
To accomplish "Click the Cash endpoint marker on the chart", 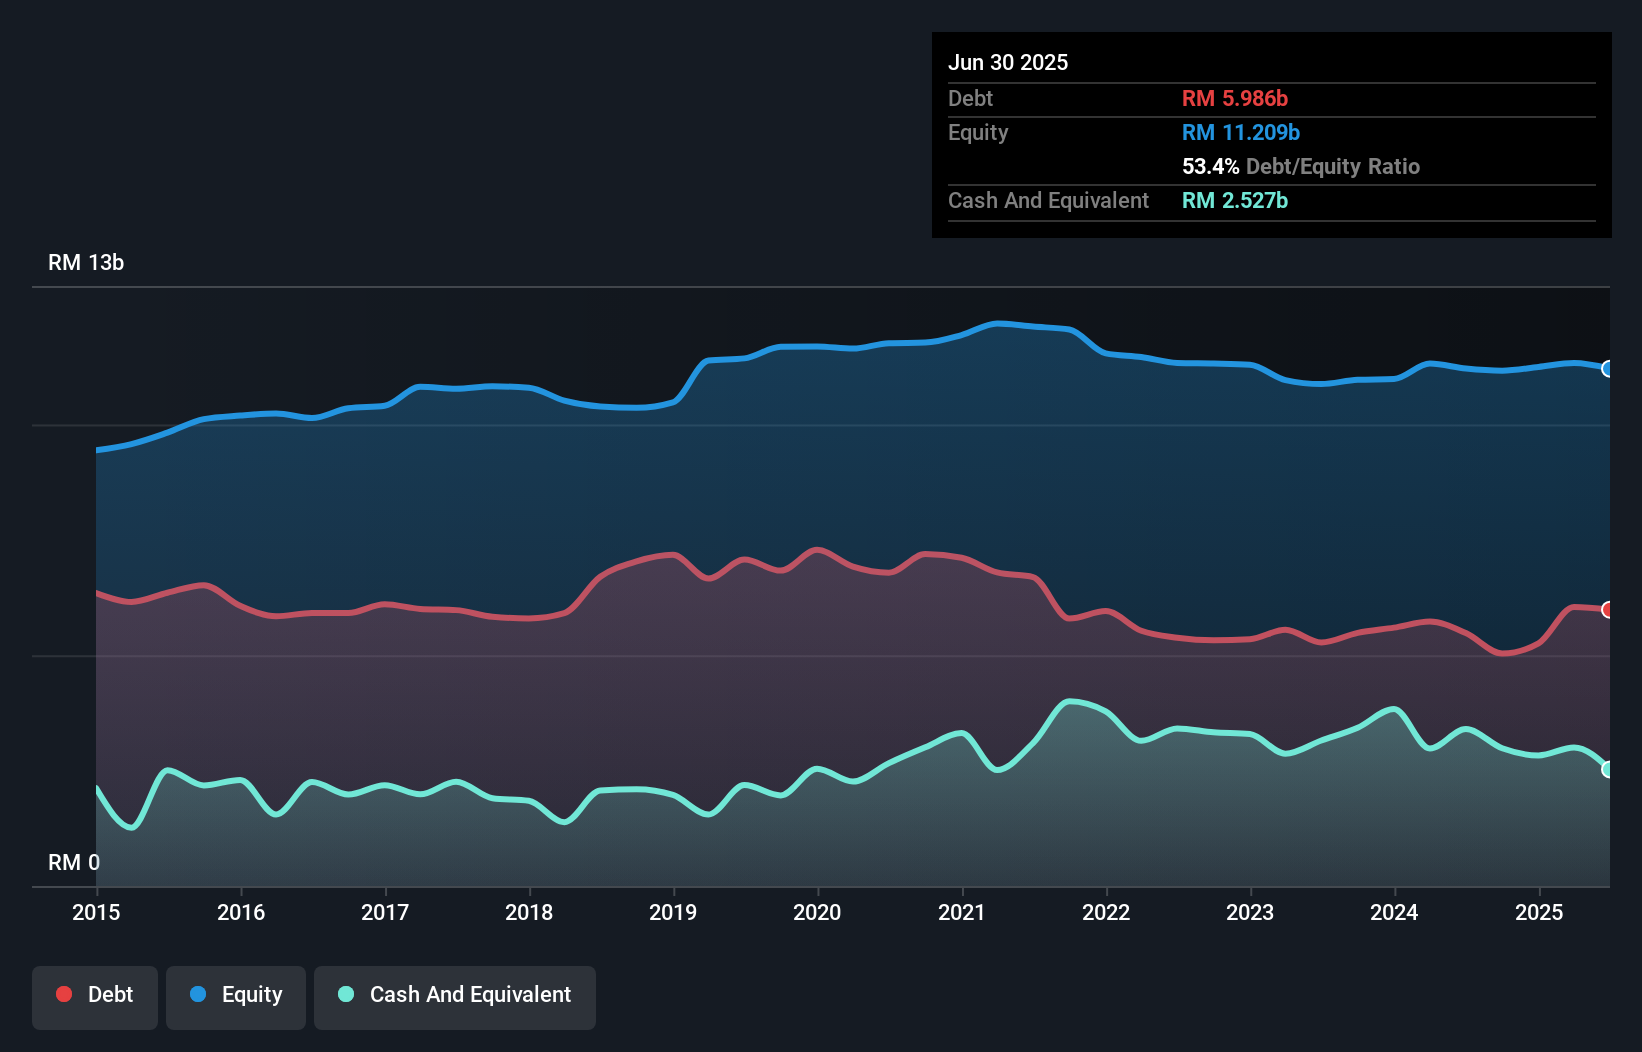I will (x=1609, y=770).
